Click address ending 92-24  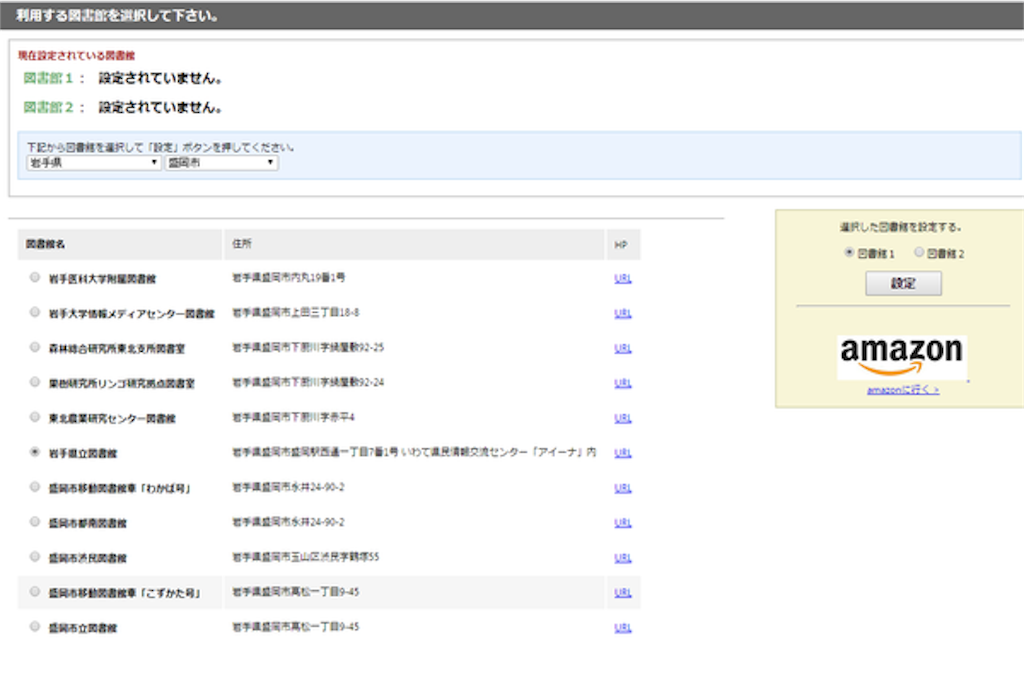308,382
